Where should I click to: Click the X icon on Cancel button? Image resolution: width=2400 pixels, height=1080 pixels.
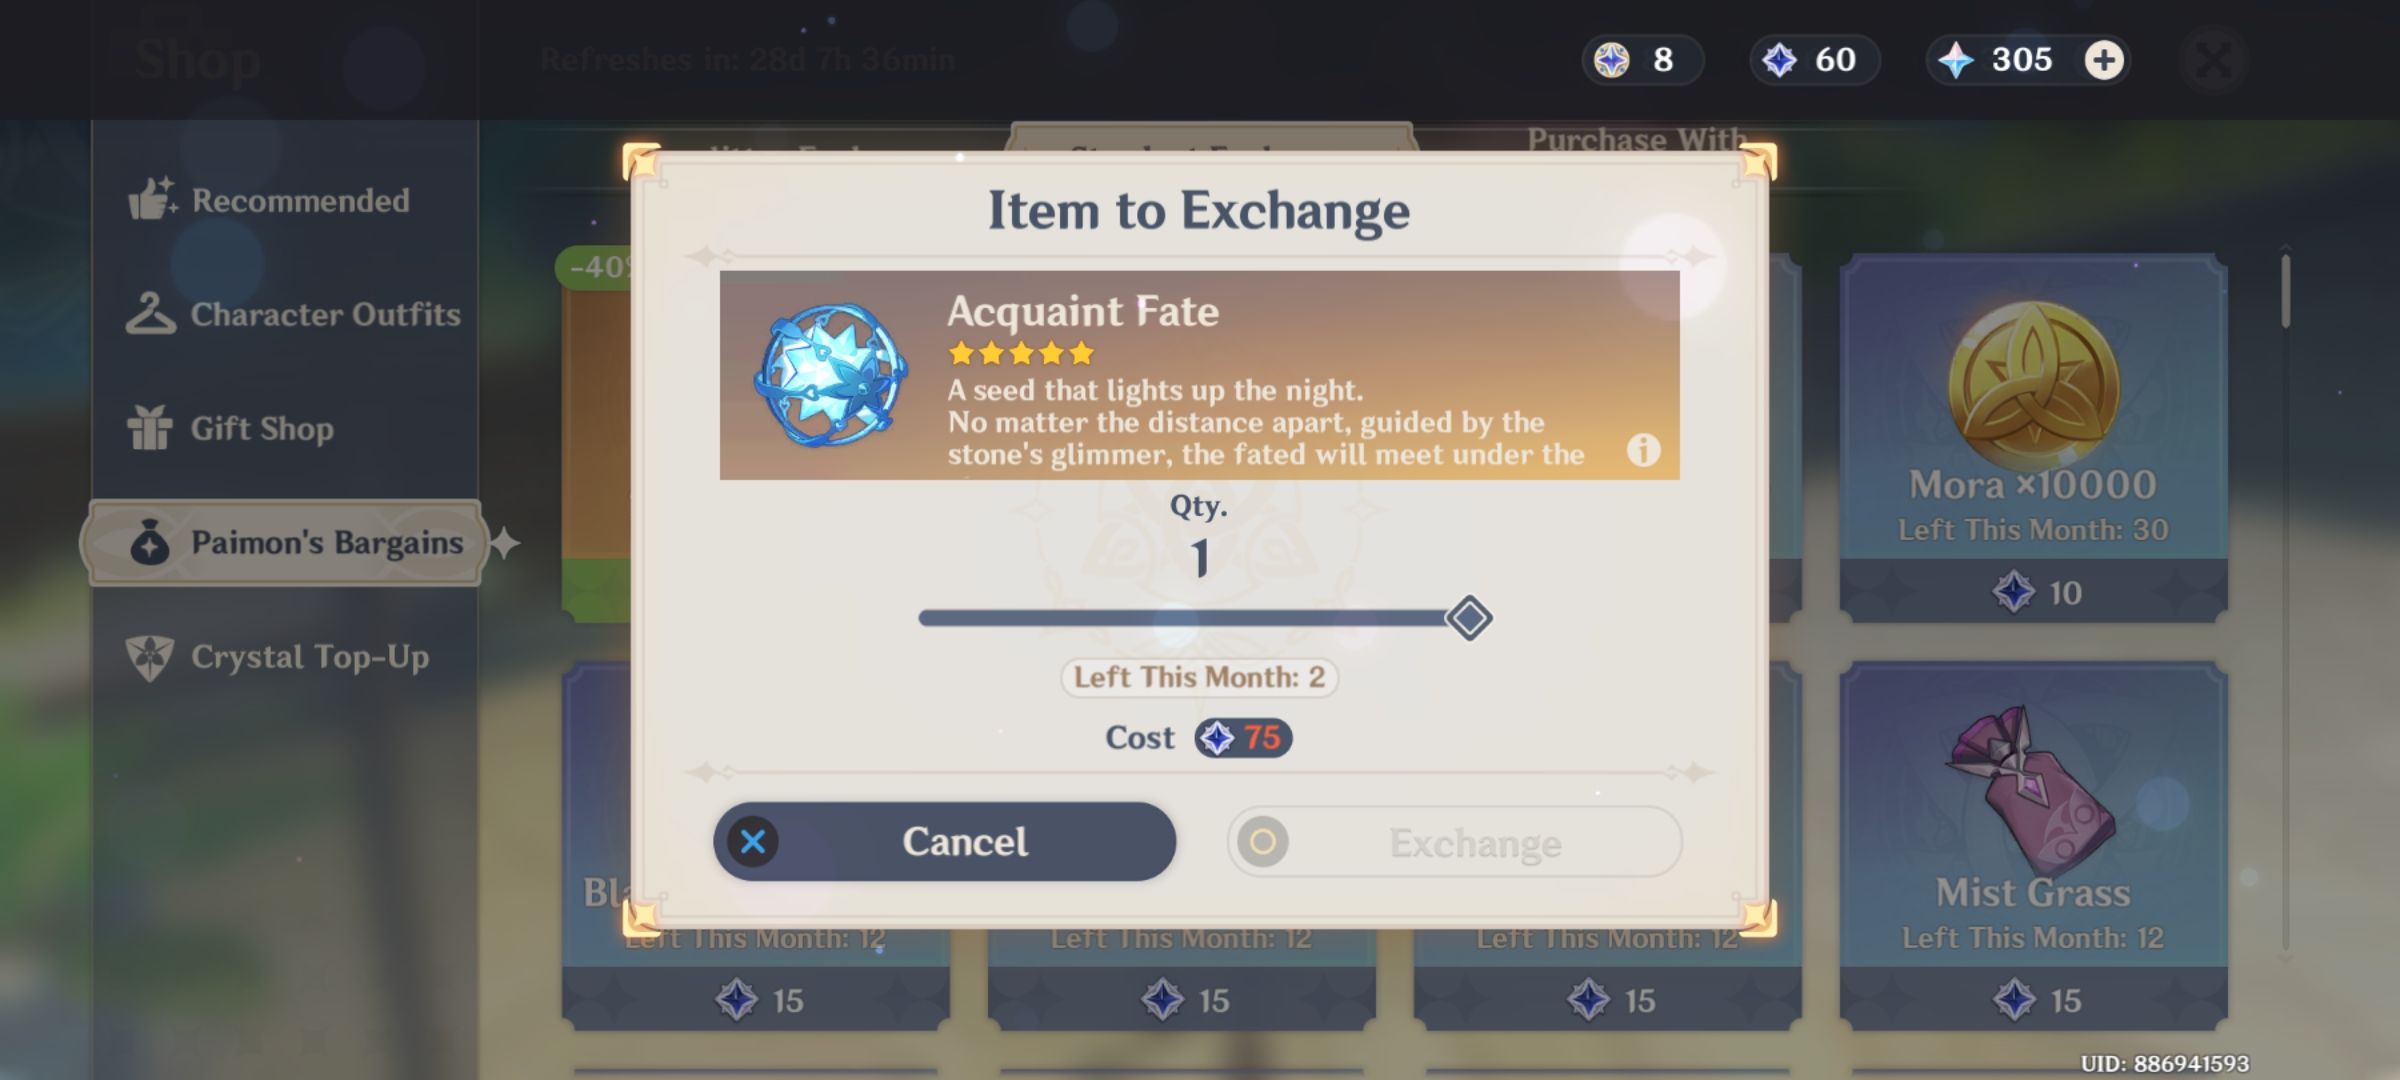(753, 841)
